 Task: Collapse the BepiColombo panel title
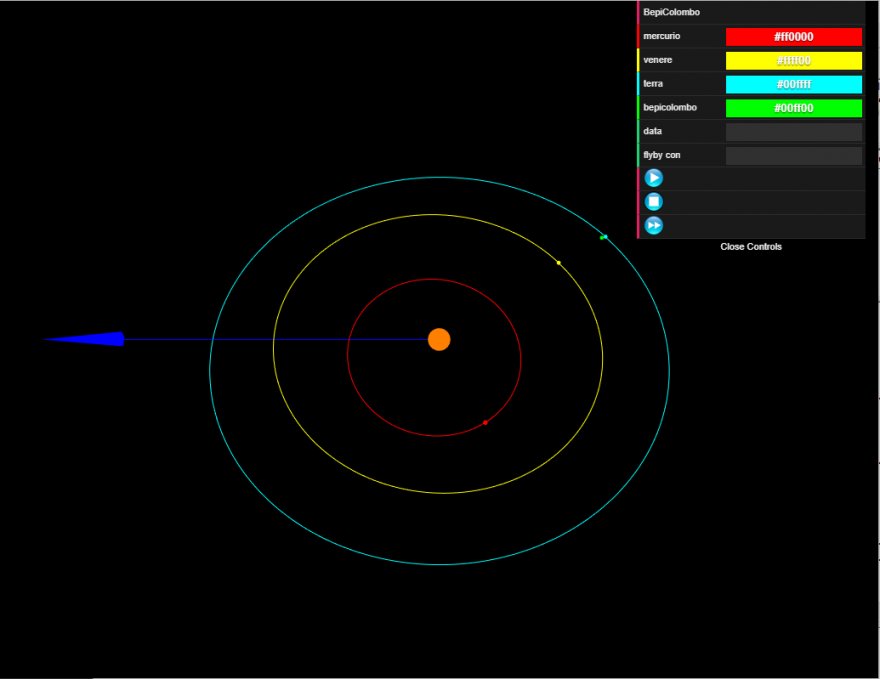coord(671,13)
